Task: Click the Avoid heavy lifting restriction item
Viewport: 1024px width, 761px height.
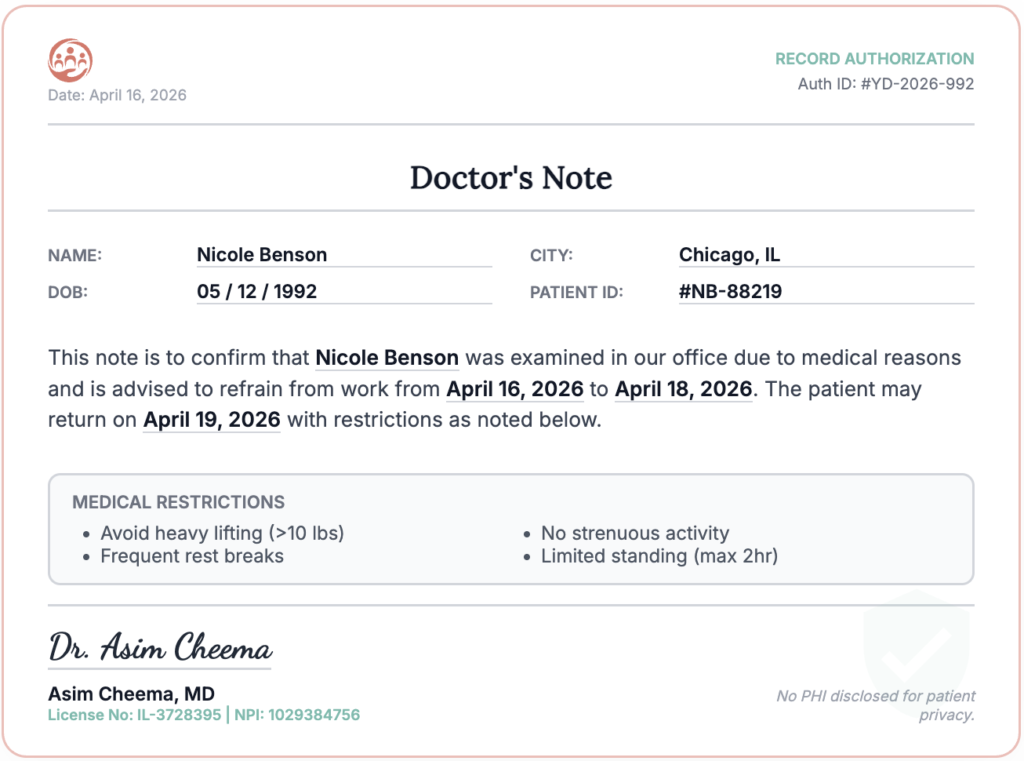Action: pyautogui.click(x=222, y=534)
